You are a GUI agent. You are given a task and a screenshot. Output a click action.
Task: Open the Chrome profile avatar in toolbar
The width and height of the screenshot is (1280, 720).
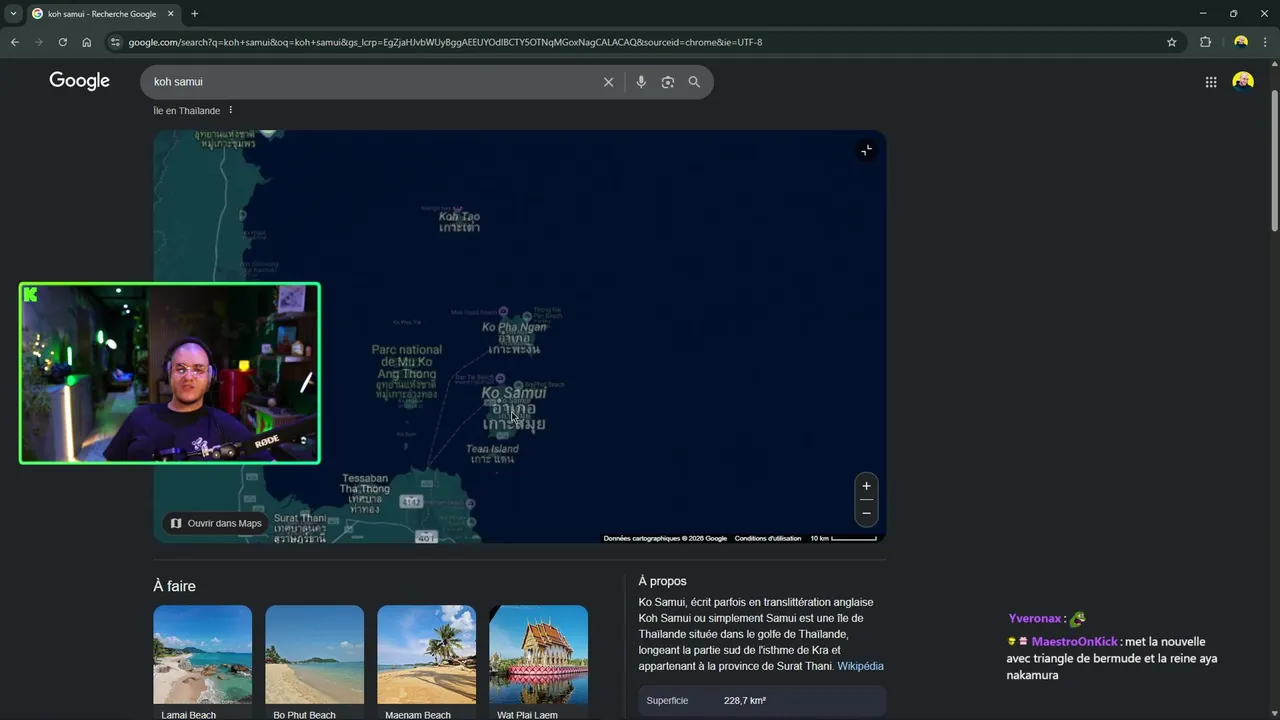coord(1241,42)
